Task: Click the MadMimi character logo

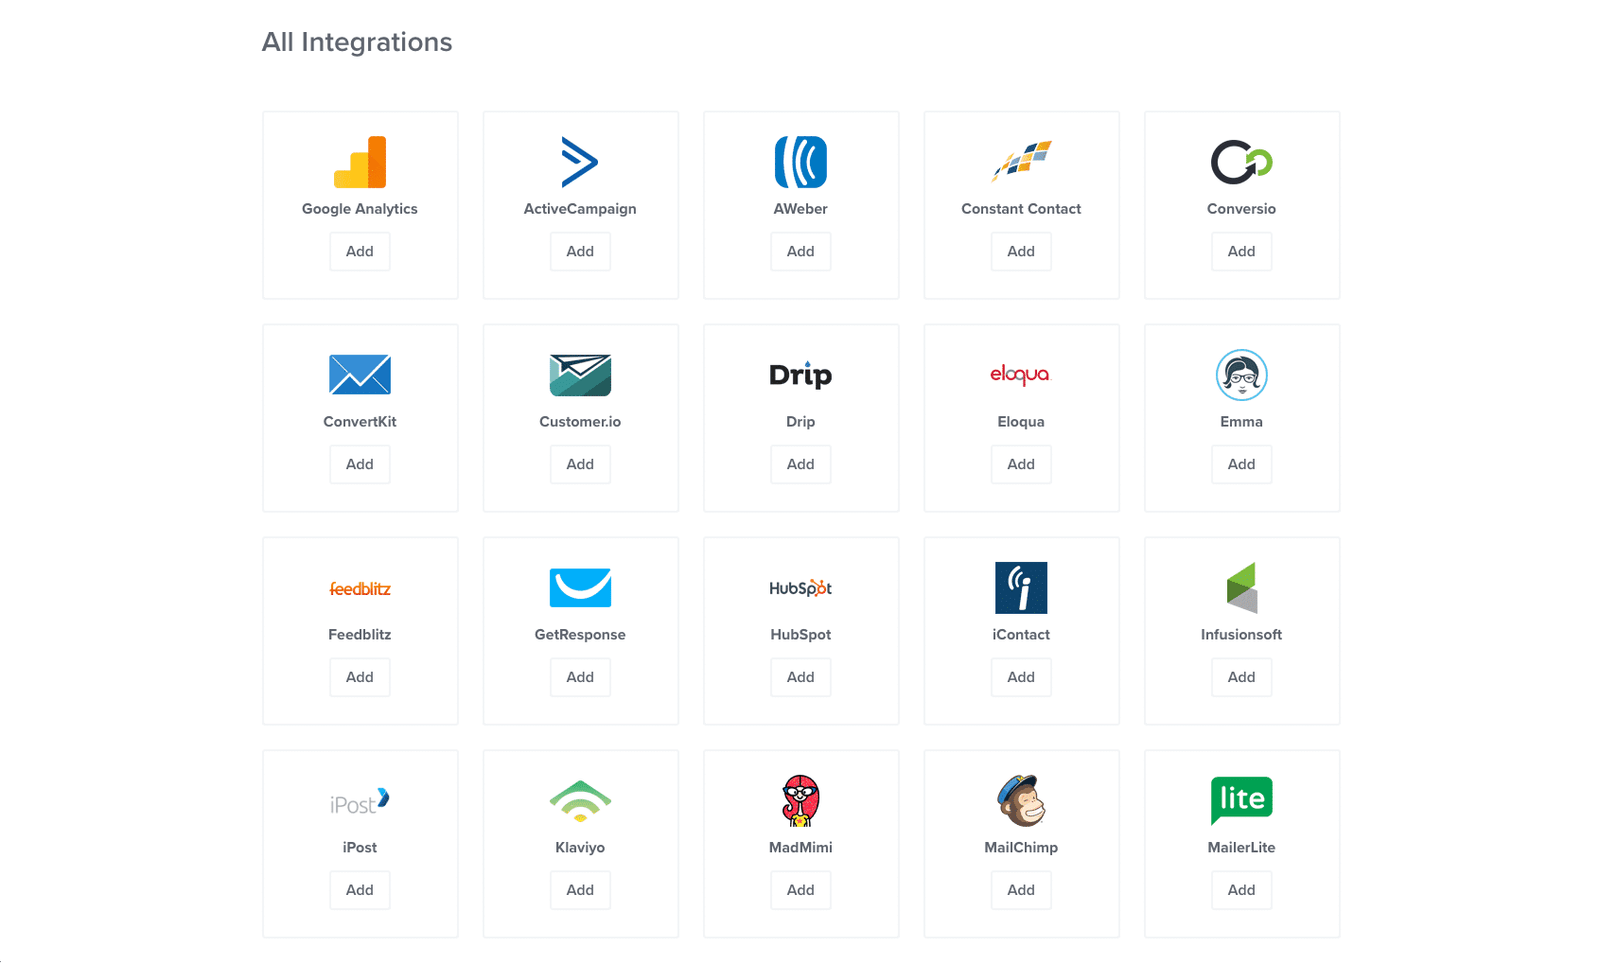Action: pyautogui.click(x=801, y=801)
